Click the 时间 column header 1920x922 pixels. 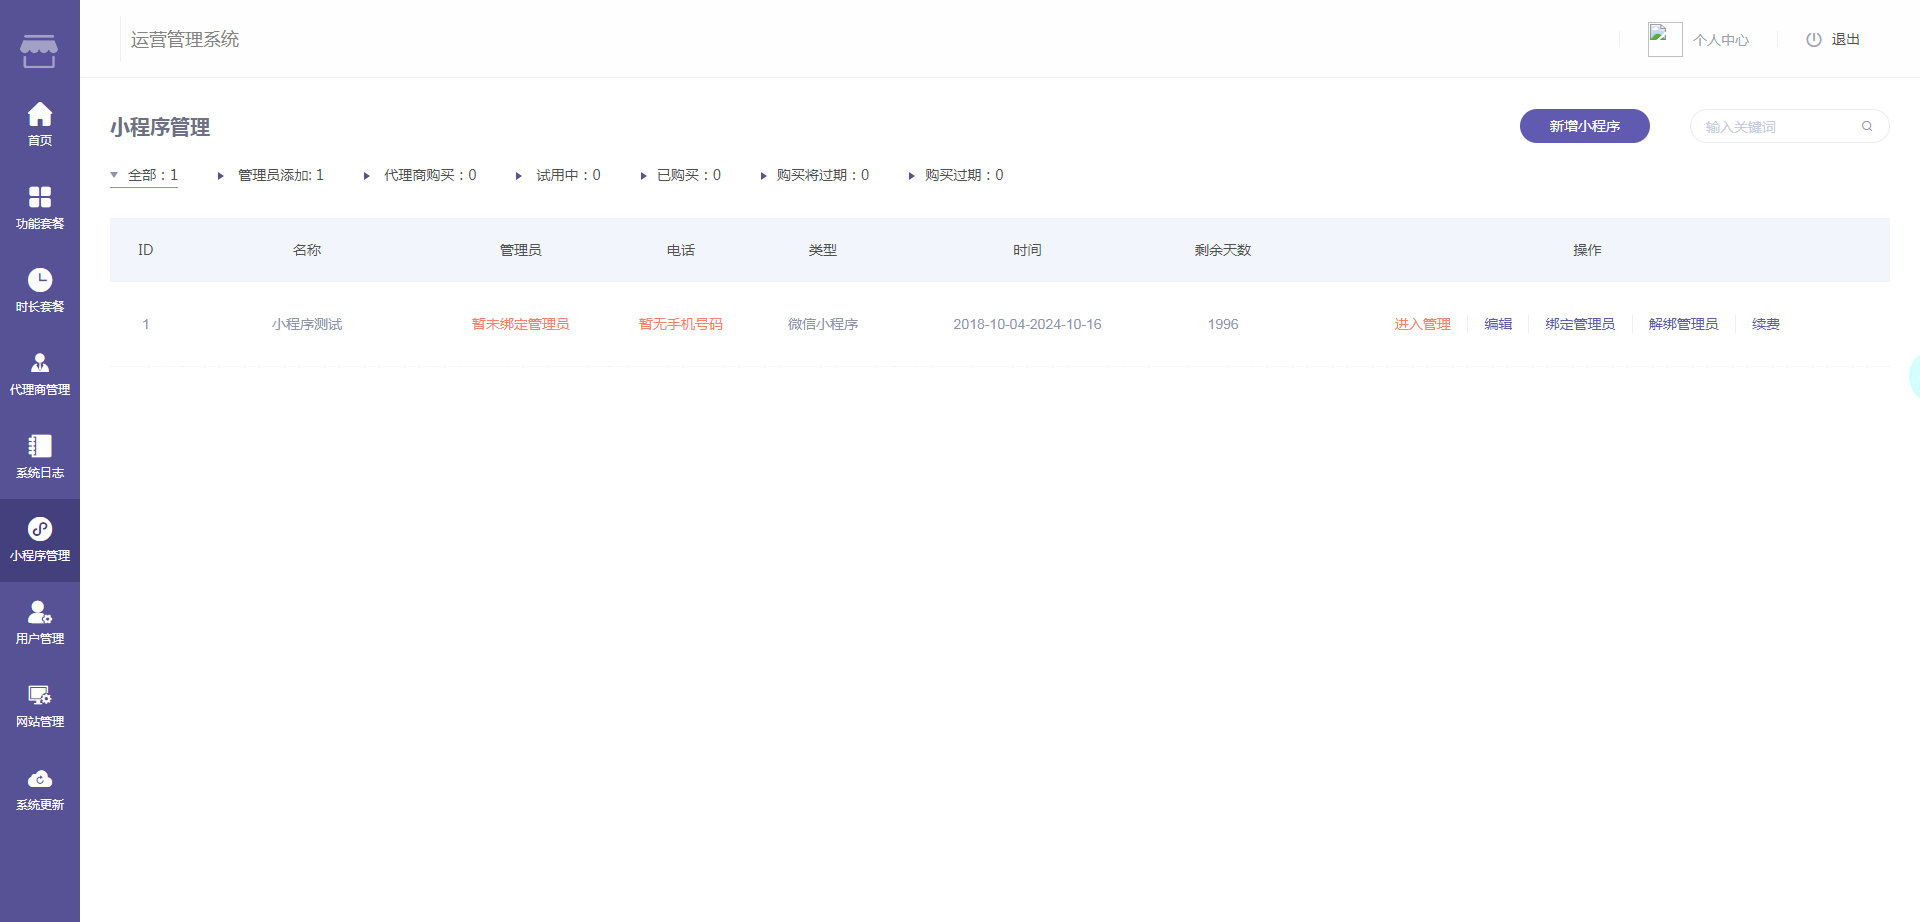(1027, 250)
